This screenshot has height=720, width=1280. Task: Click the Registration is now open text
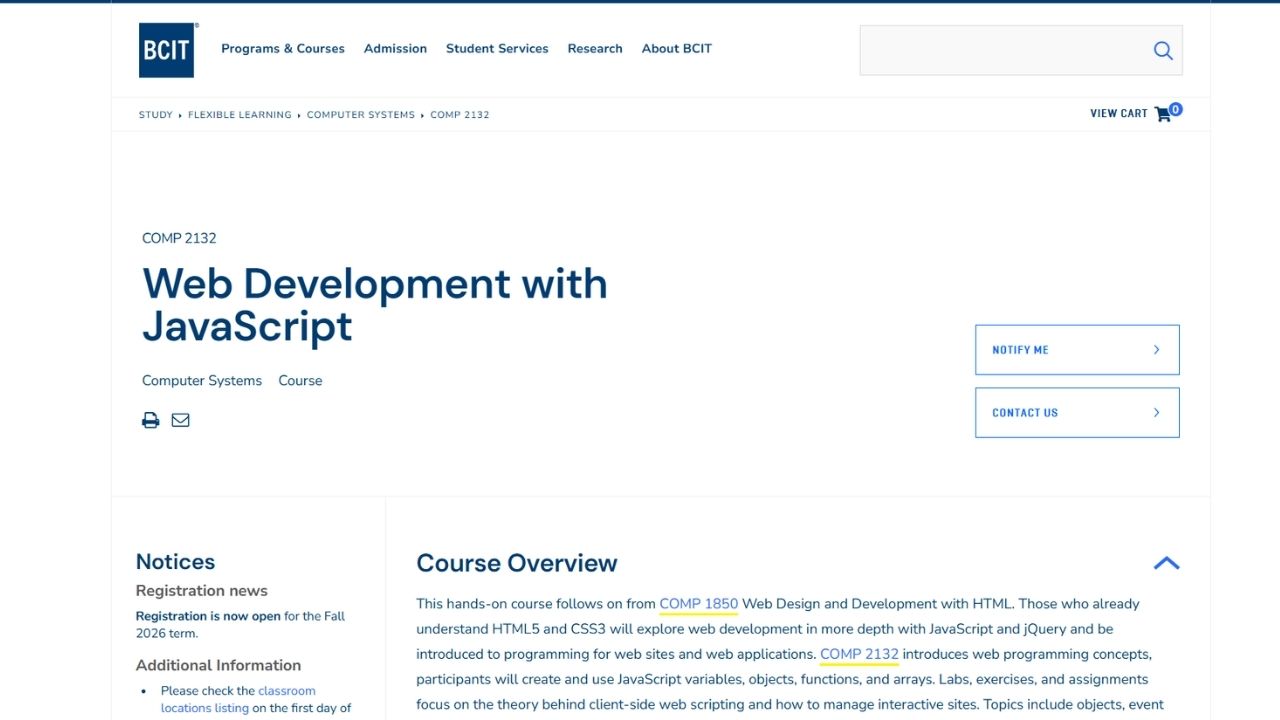tap(208, 616)
